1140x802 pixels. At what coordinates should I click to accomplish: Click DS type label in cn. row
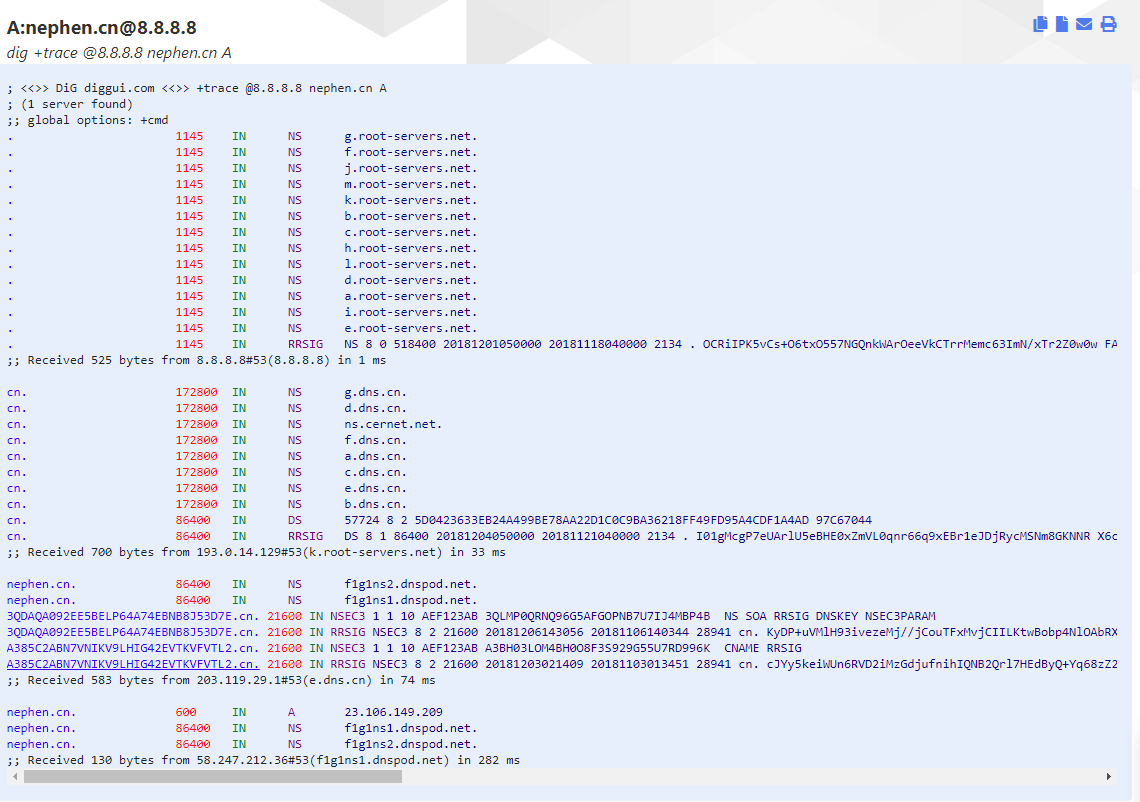click(294, 520)
